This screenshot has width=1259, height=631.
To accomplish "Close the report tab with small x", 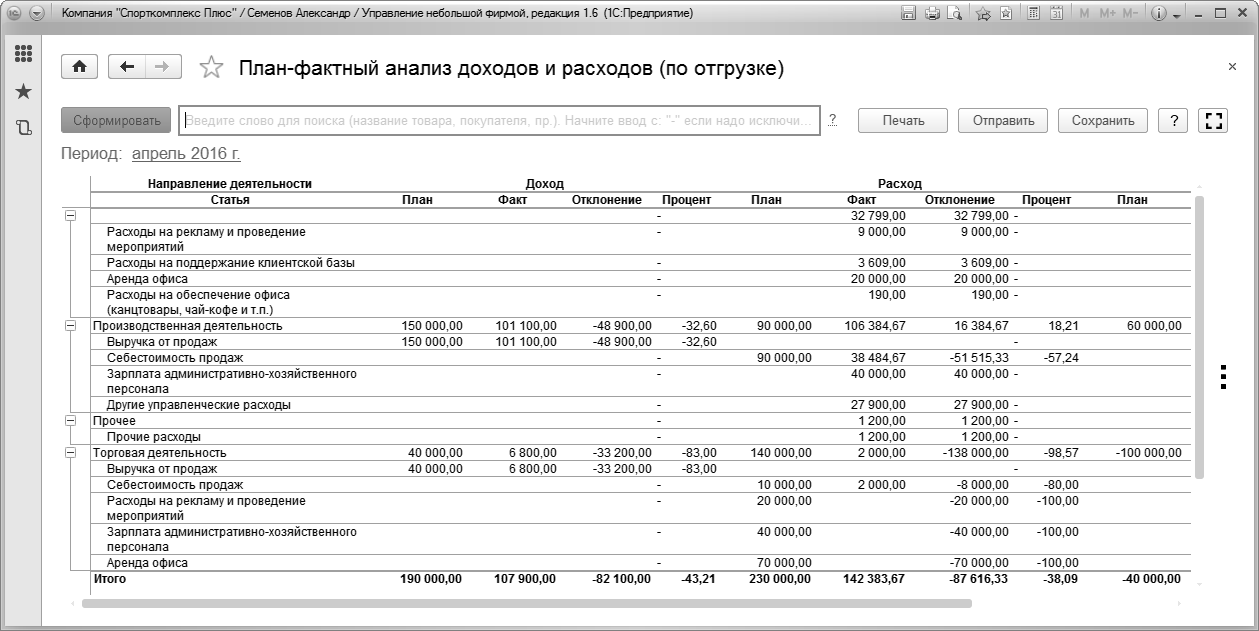I will [x=1232, y=66].
